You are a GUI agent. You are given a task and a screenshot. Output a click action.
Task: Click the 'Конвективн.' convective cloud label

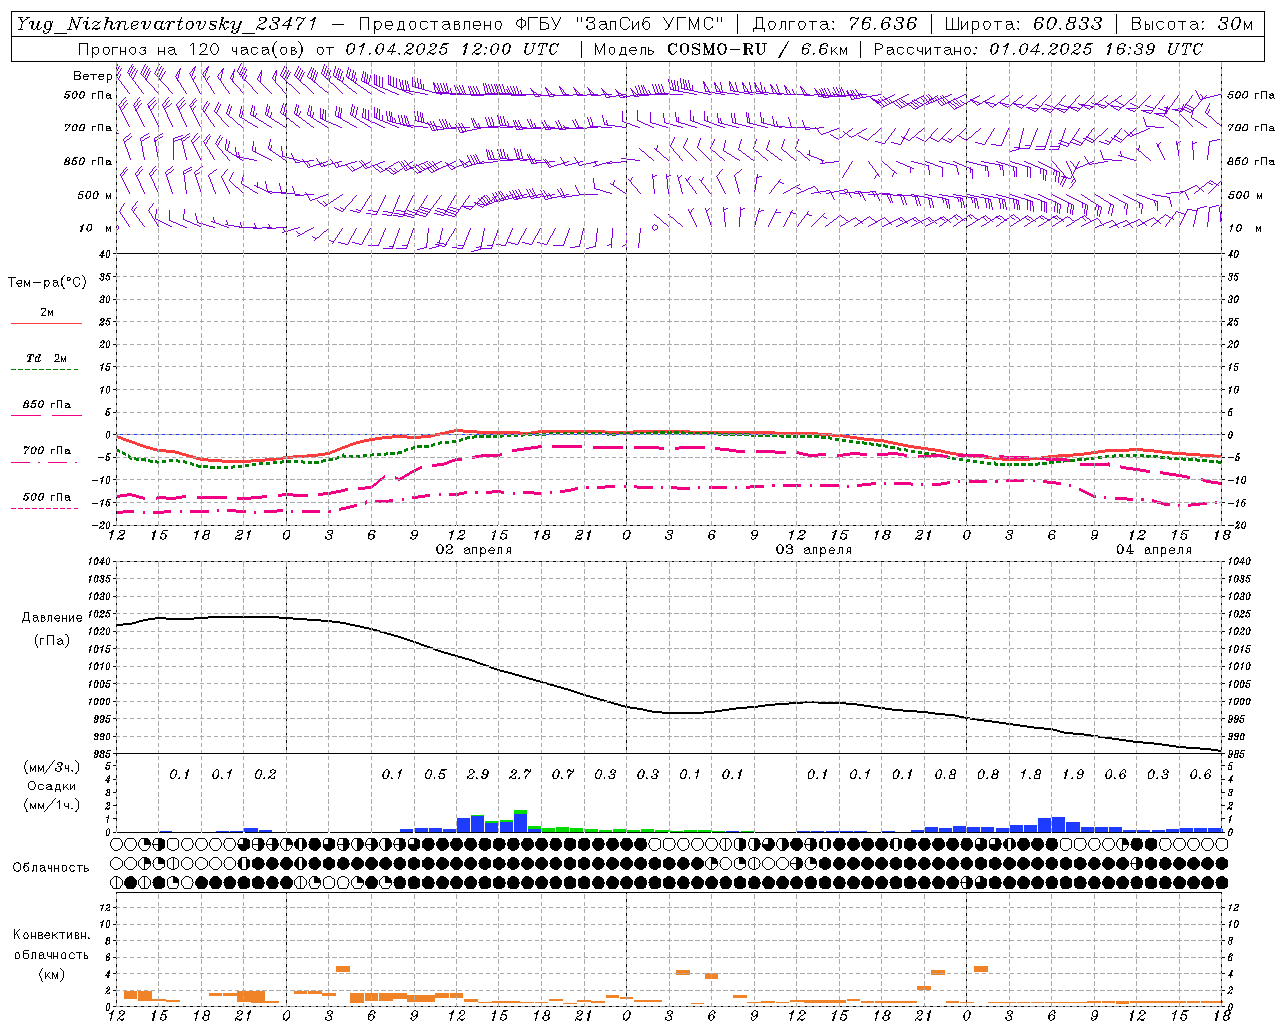(52, 935)
